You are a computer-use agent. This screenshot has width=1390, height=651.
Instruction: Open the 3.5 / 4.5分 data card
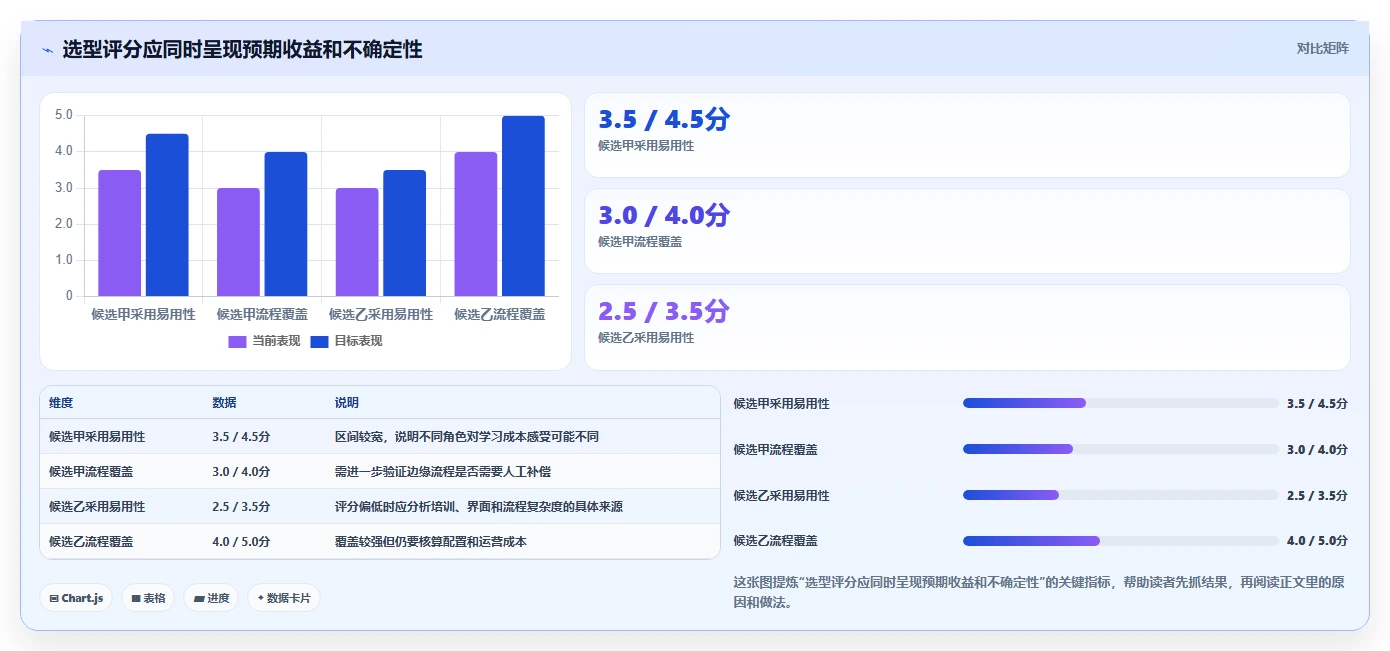pyautogui.click(x=967, y=135)
